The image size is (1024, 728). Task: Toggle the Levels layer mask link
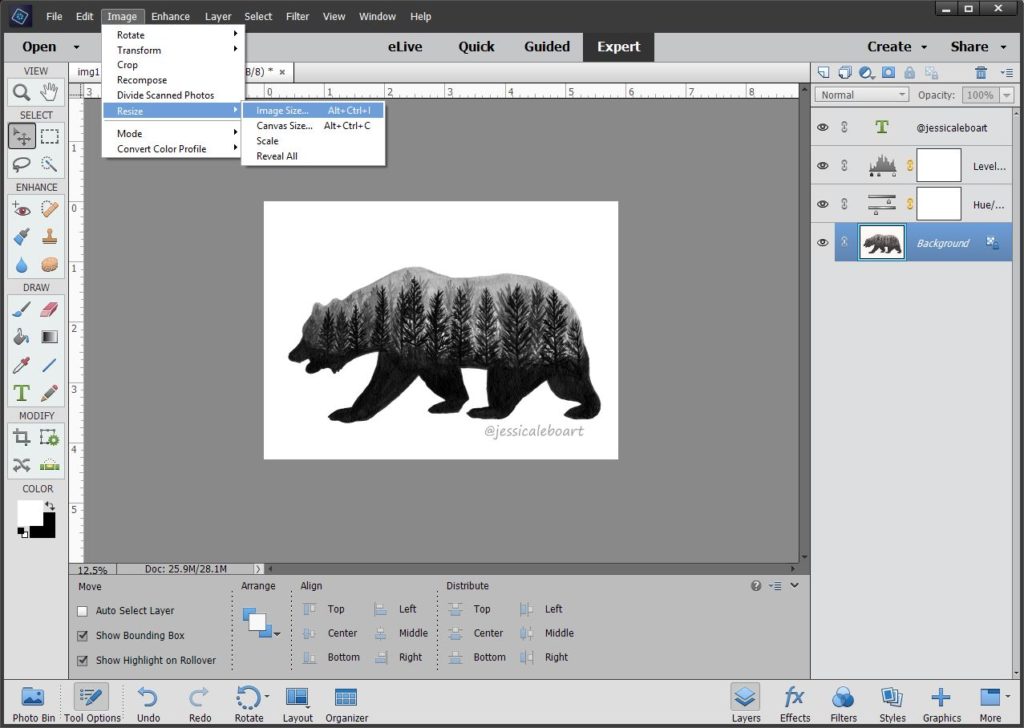[x=910, y=166]
